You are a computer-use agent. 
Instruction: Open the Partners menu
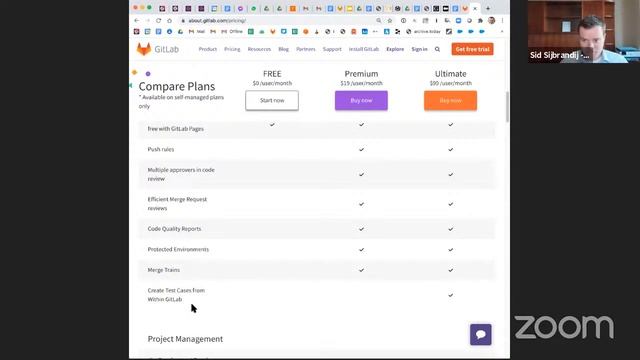306,49
